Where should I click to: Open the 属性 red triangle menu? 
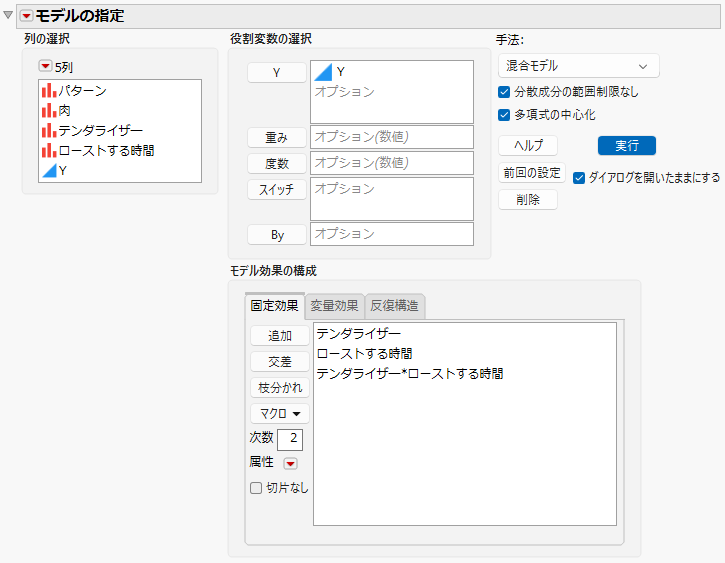(290, 463)
